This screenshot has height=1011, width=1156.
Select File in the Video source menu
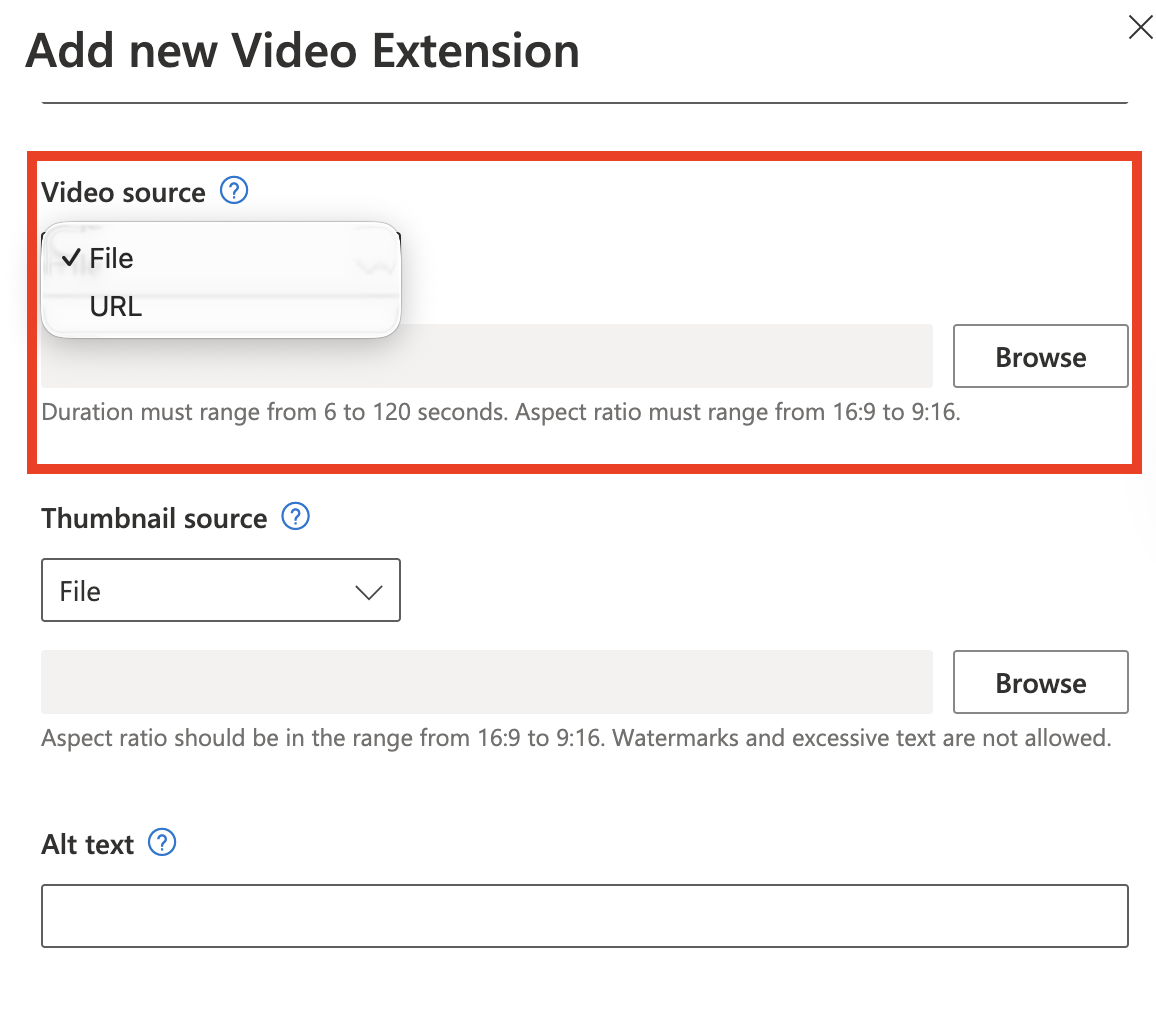pyautogui.click(x=111, y=259)
